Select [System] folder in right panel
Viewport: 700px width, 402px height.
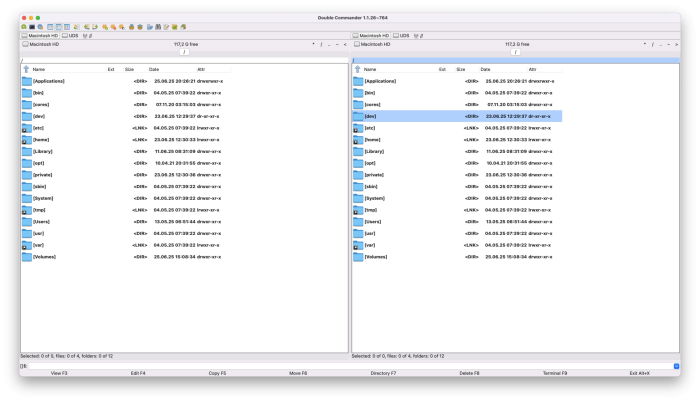pos(457,198)
